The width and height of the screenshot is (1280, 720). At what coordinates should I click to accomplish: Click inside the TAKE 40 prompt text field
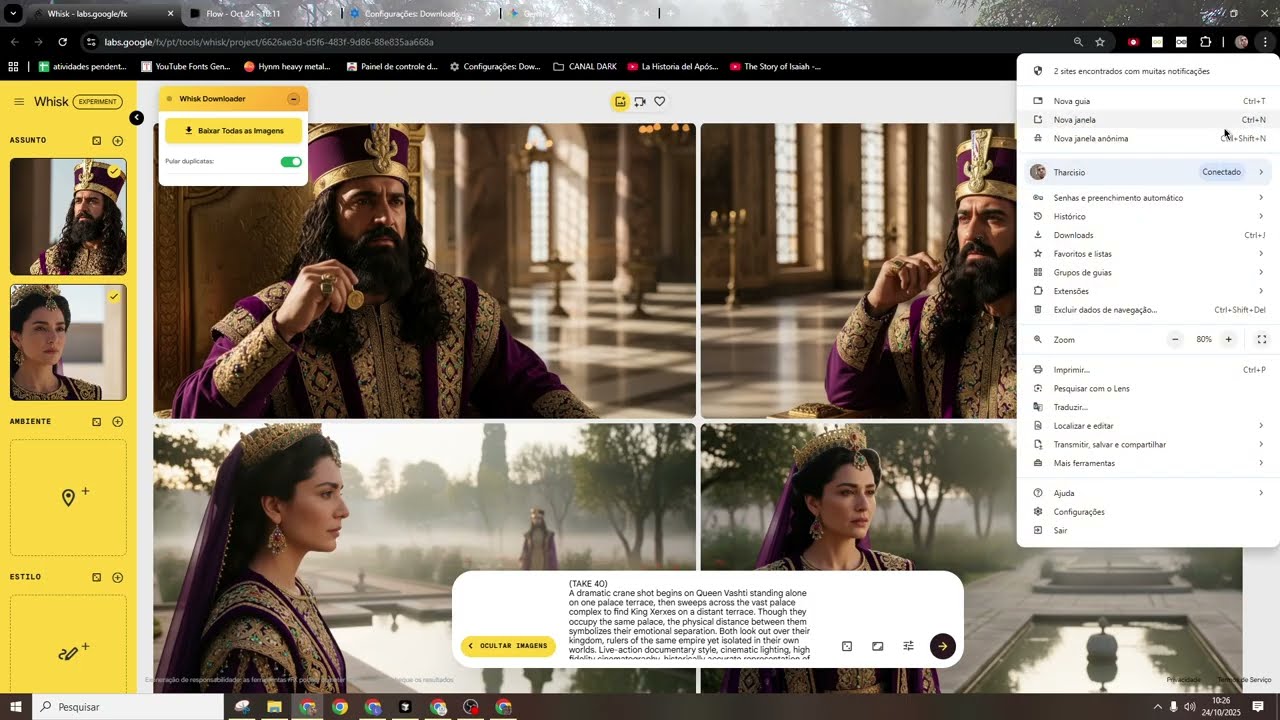[690, 619]
